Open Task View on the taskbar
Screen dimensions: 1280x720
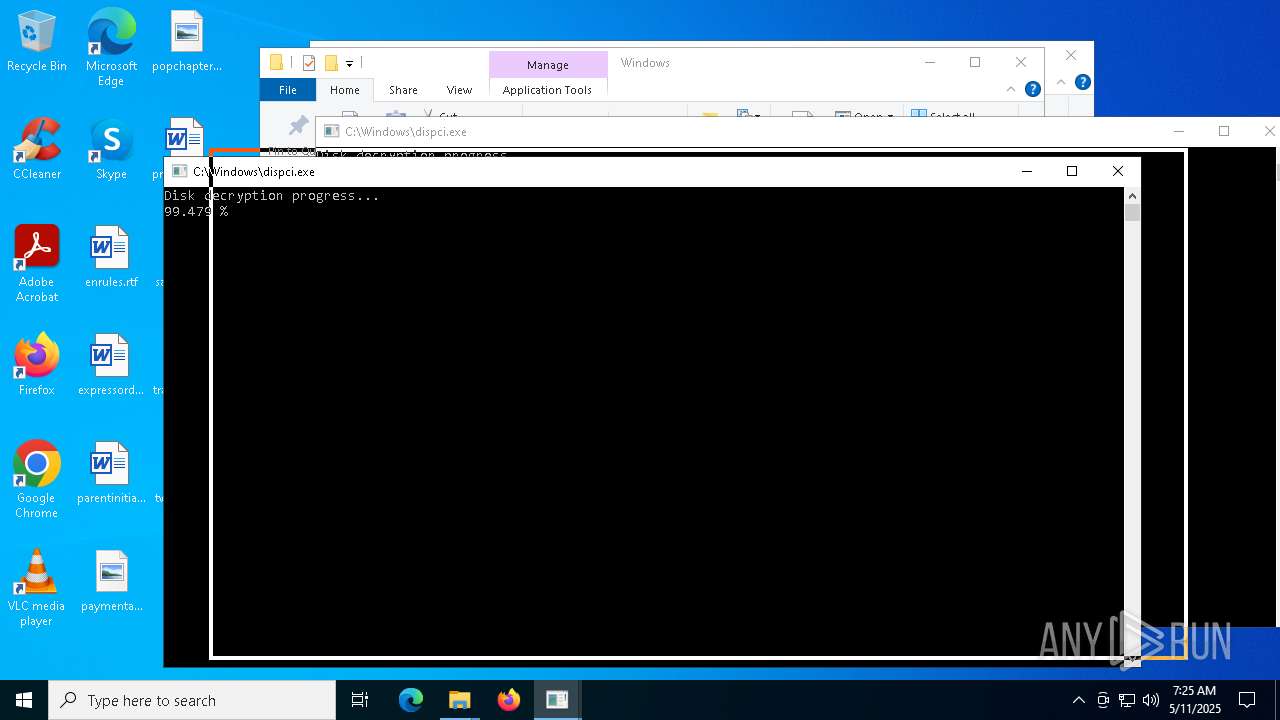360,700
